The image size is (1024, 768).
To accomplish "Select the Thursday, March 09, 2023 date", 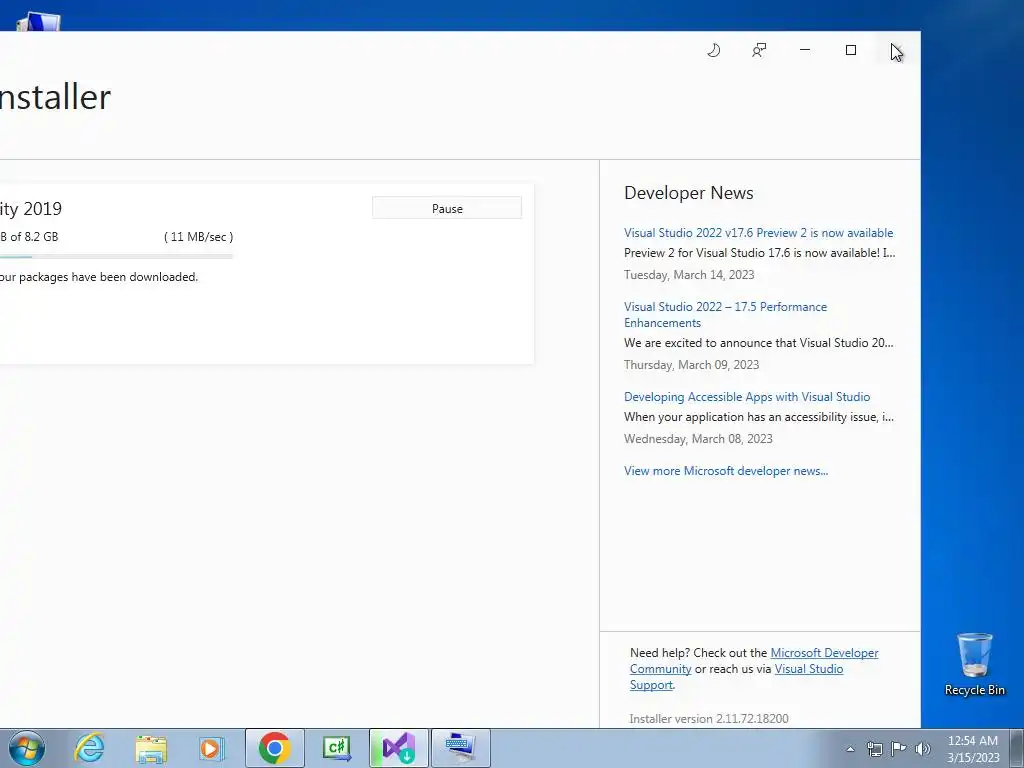I will click(x=691, y=365).
